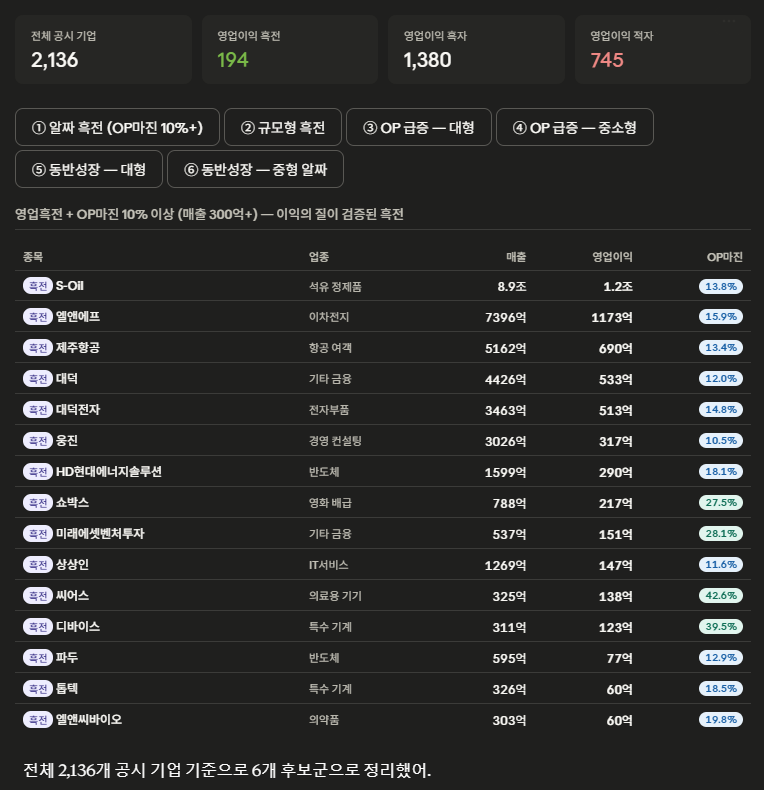
Task: Click the 흑전 badge beside 쇼박스
Action: point(38,502)
